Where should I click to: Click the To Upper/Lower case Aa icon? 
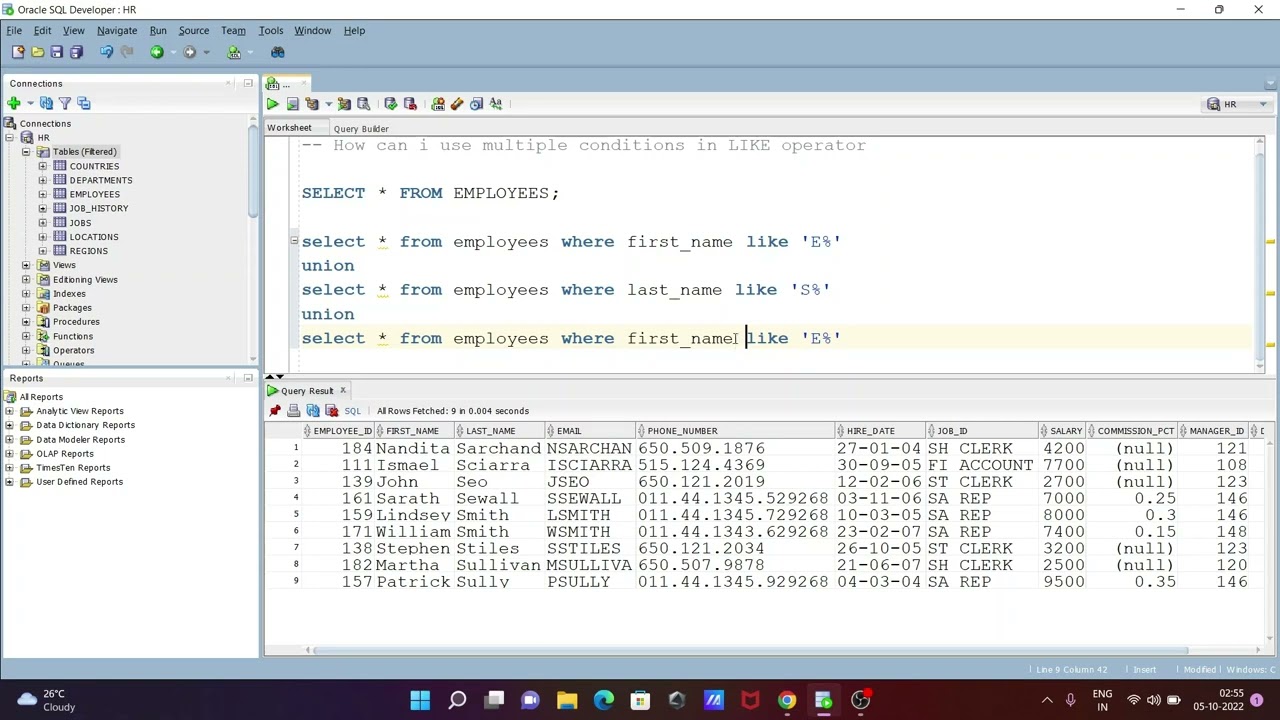coord(495,104)
